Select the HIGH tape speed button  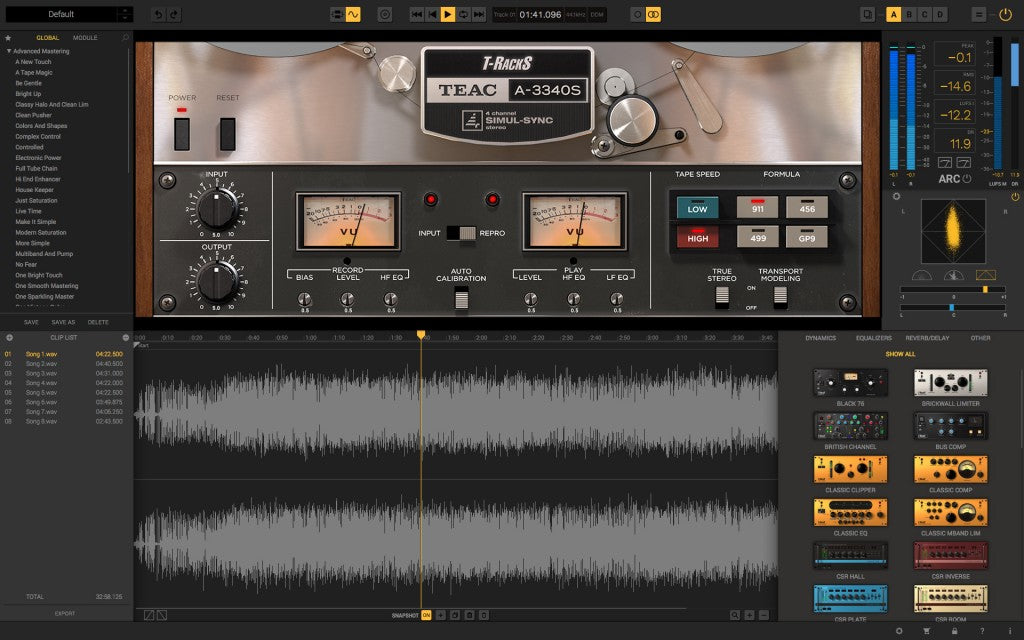click(697, 237)
